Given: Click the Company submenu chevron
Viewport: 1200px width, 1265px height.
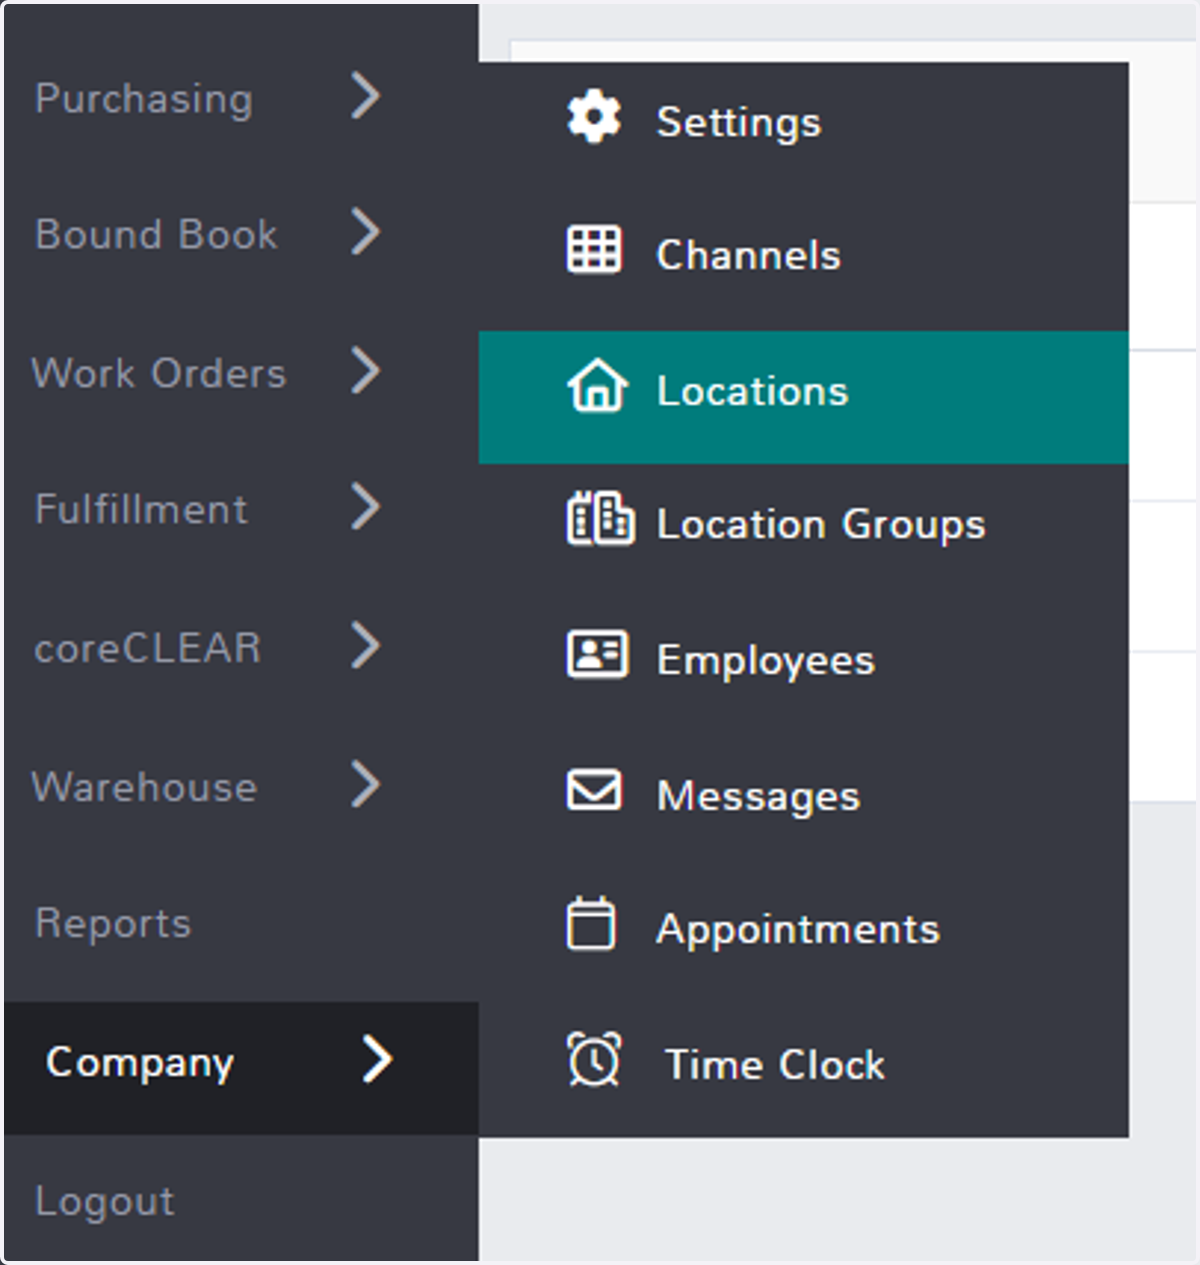Looking at the screenshot, I should pyautogui.click(x=377, y=1059).
